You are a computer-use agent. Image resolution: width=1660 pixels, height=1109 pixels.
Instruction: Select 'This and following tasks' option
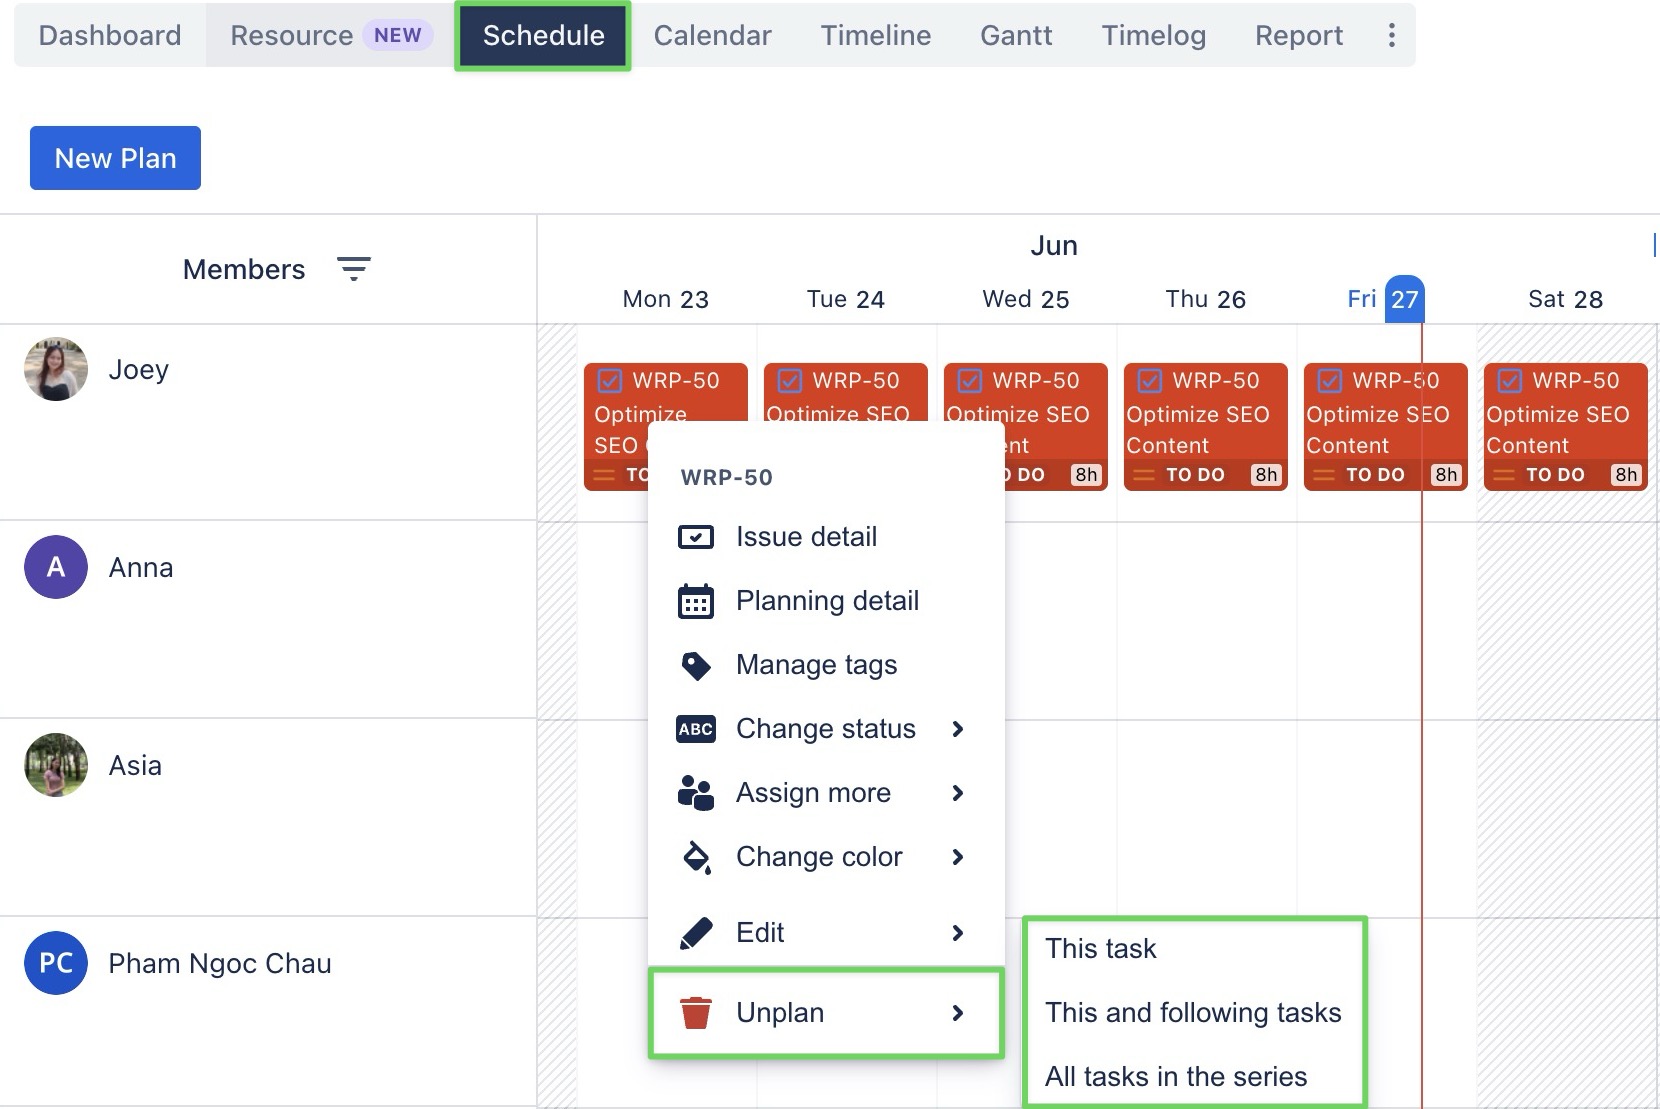[x=1193, y=1013]
